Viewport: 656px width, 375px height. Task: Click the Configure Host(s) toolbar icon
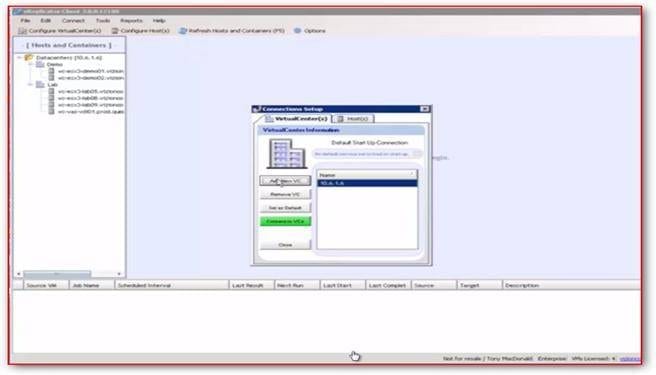115,31
